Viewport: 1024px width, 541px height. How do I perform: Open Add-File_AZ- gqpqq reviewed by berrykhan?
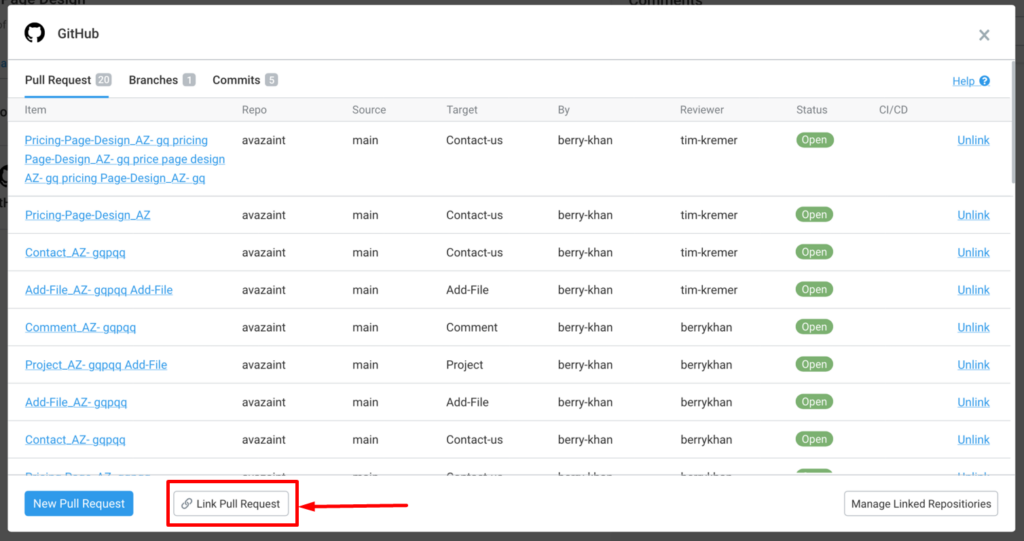[x=76, y=402]
